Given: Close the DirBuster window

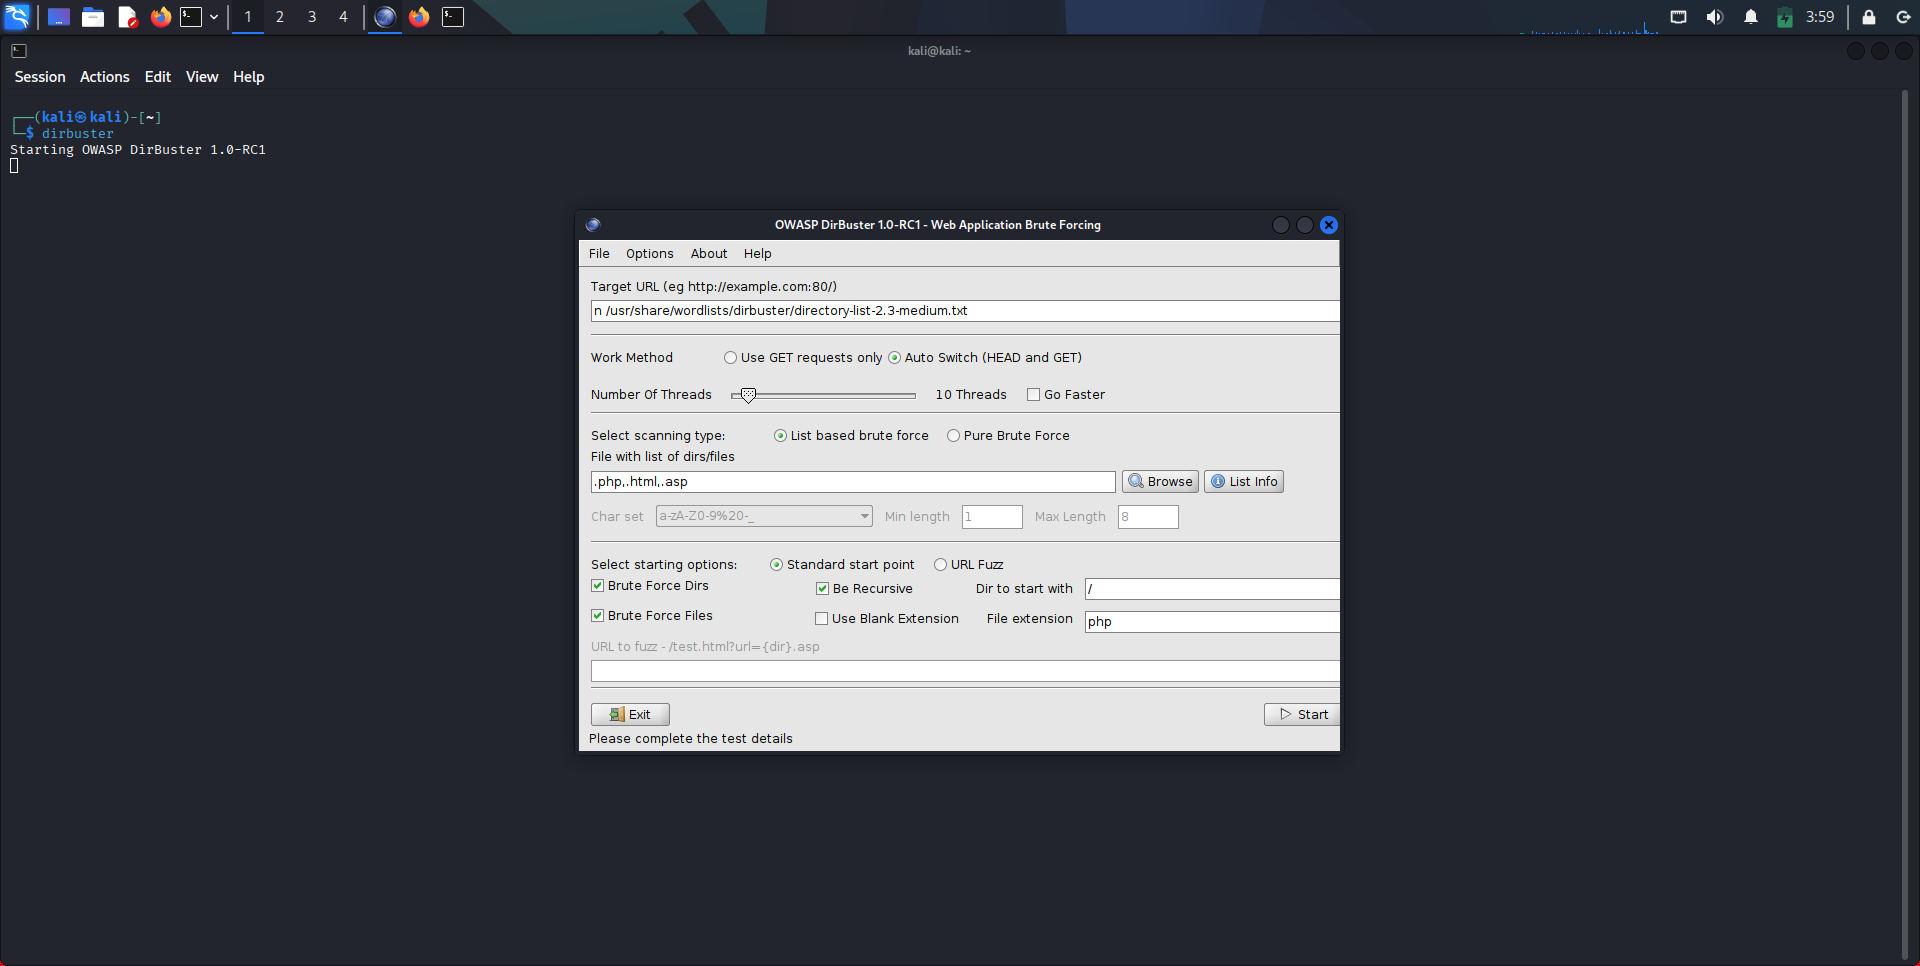Looking at the screenshot, I should click(1329, 225).
